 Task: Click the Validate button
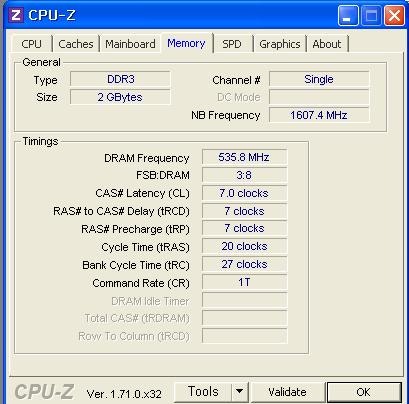287,392
